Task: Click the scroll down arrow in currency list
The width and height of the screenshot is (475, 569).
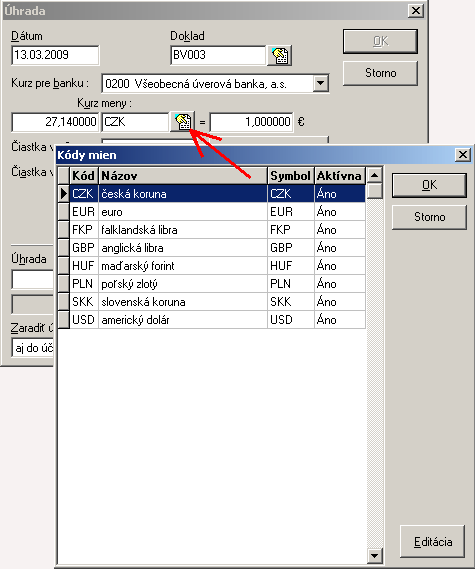Action: (x=374, y=555)
